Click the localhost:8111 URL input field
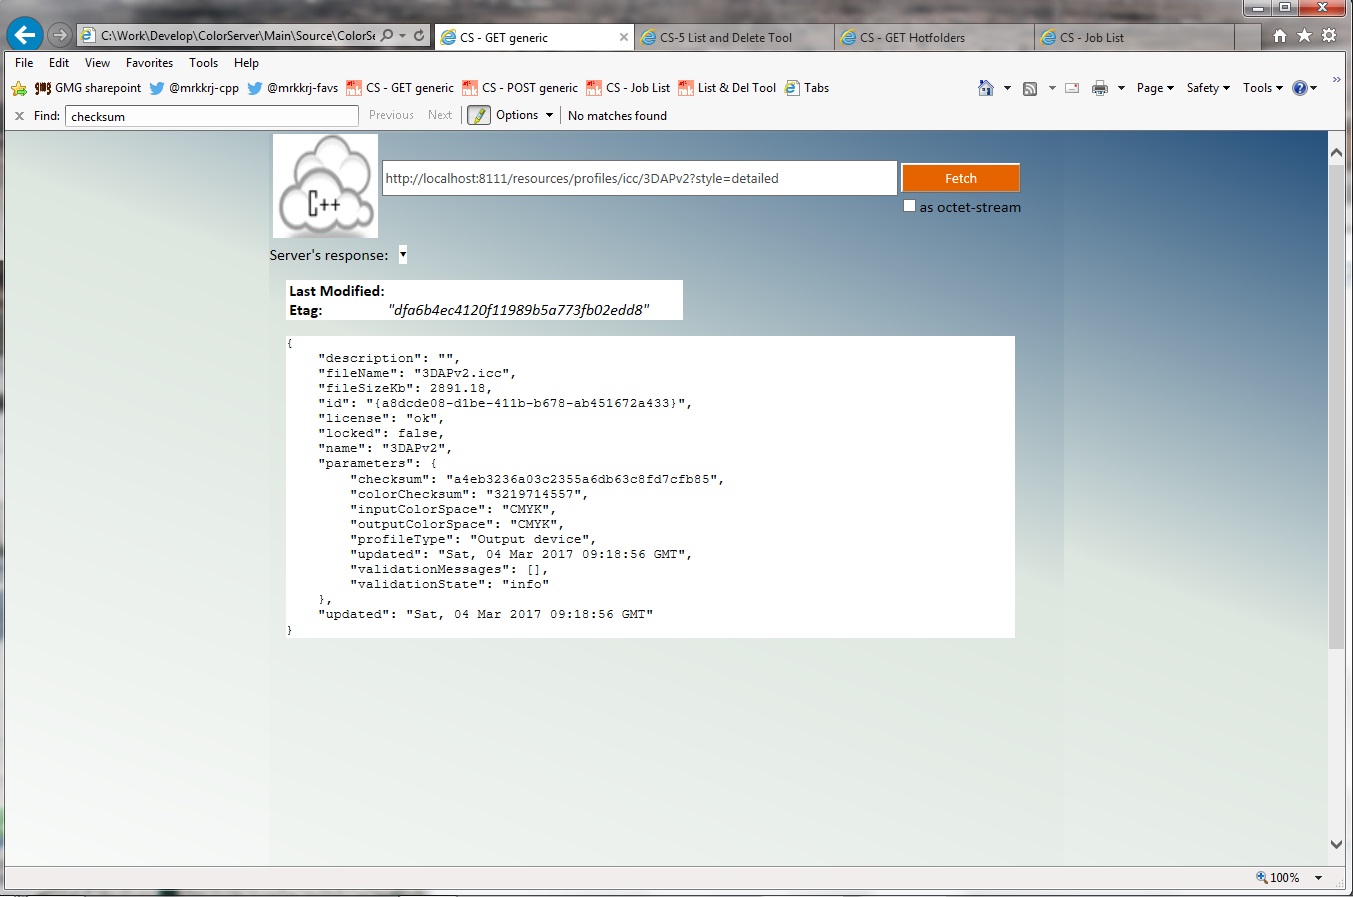Image resolution: width=1353 pixels, height=897 pixels. click(639, 178)
